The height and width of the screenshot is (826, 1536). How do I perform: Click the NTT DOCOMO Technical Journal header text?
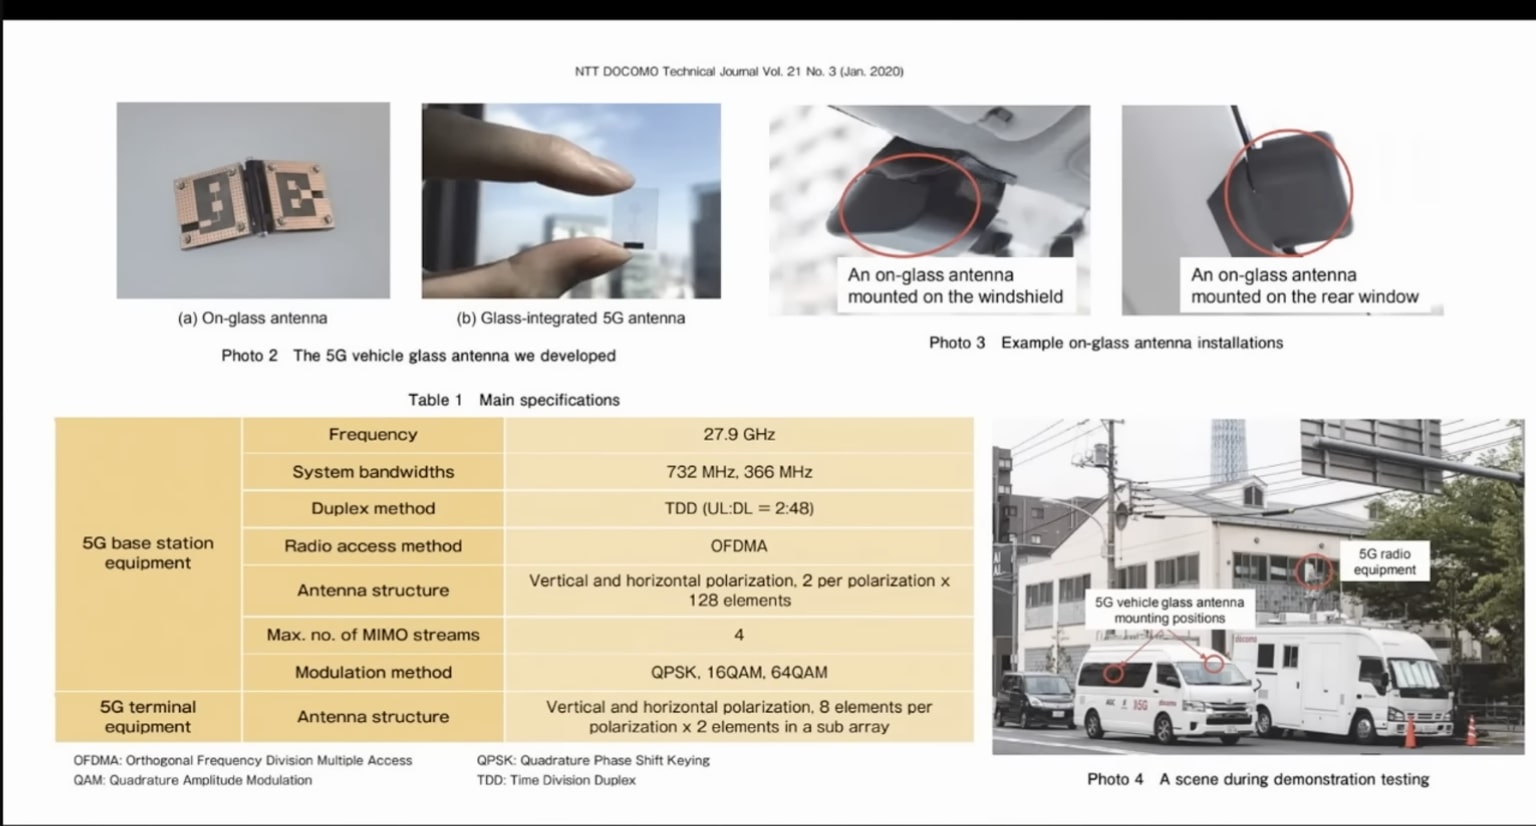(738, 71)
